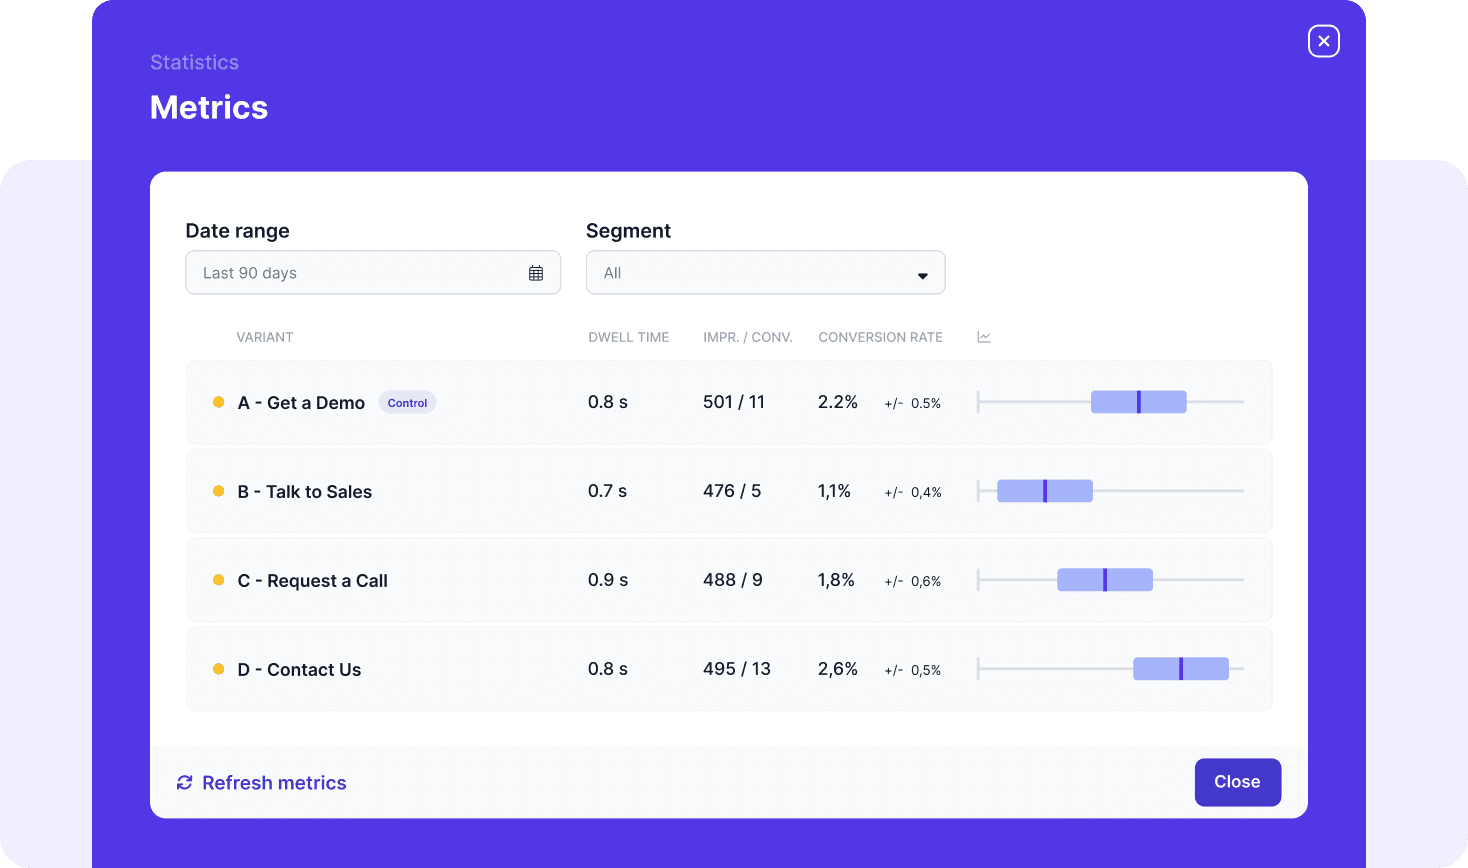The width and height of the screenshot is (1468, 868).
Task: Click the Statistics breadcrumb label
Action: coord(195,62)
